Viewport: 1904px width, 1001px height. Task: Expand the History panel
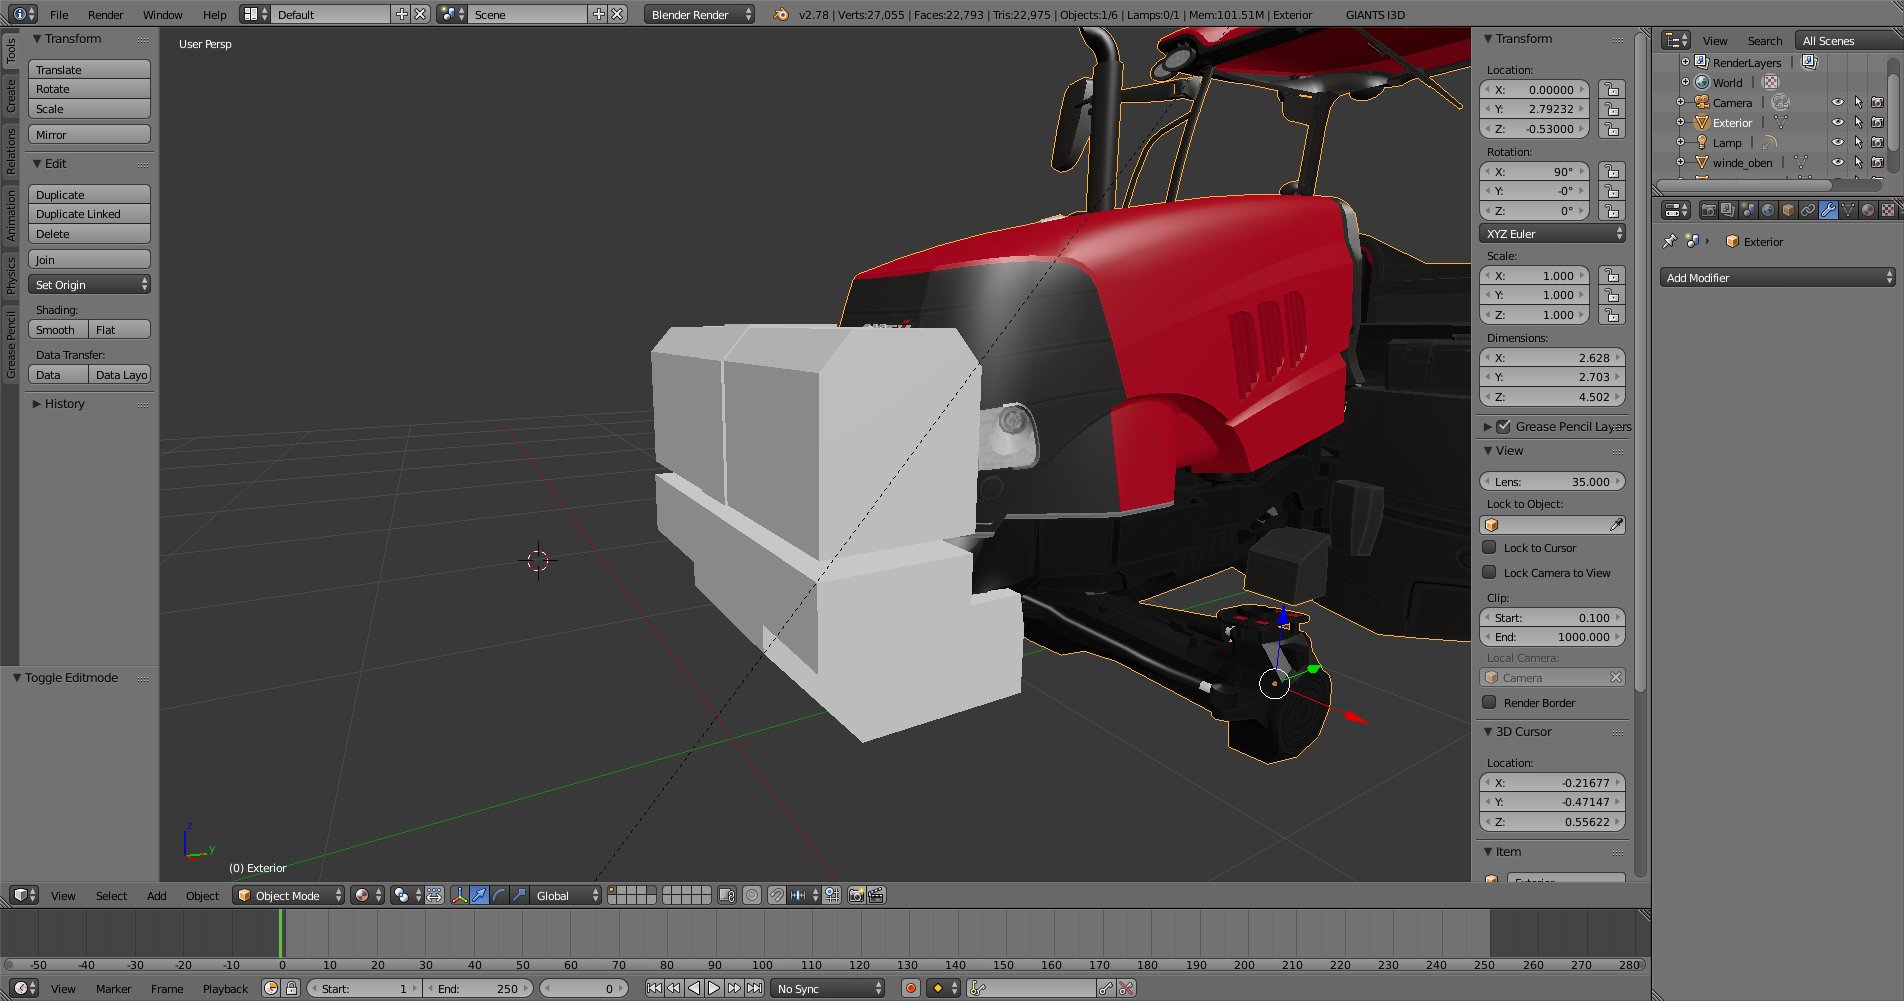click(x=64, y=404)
